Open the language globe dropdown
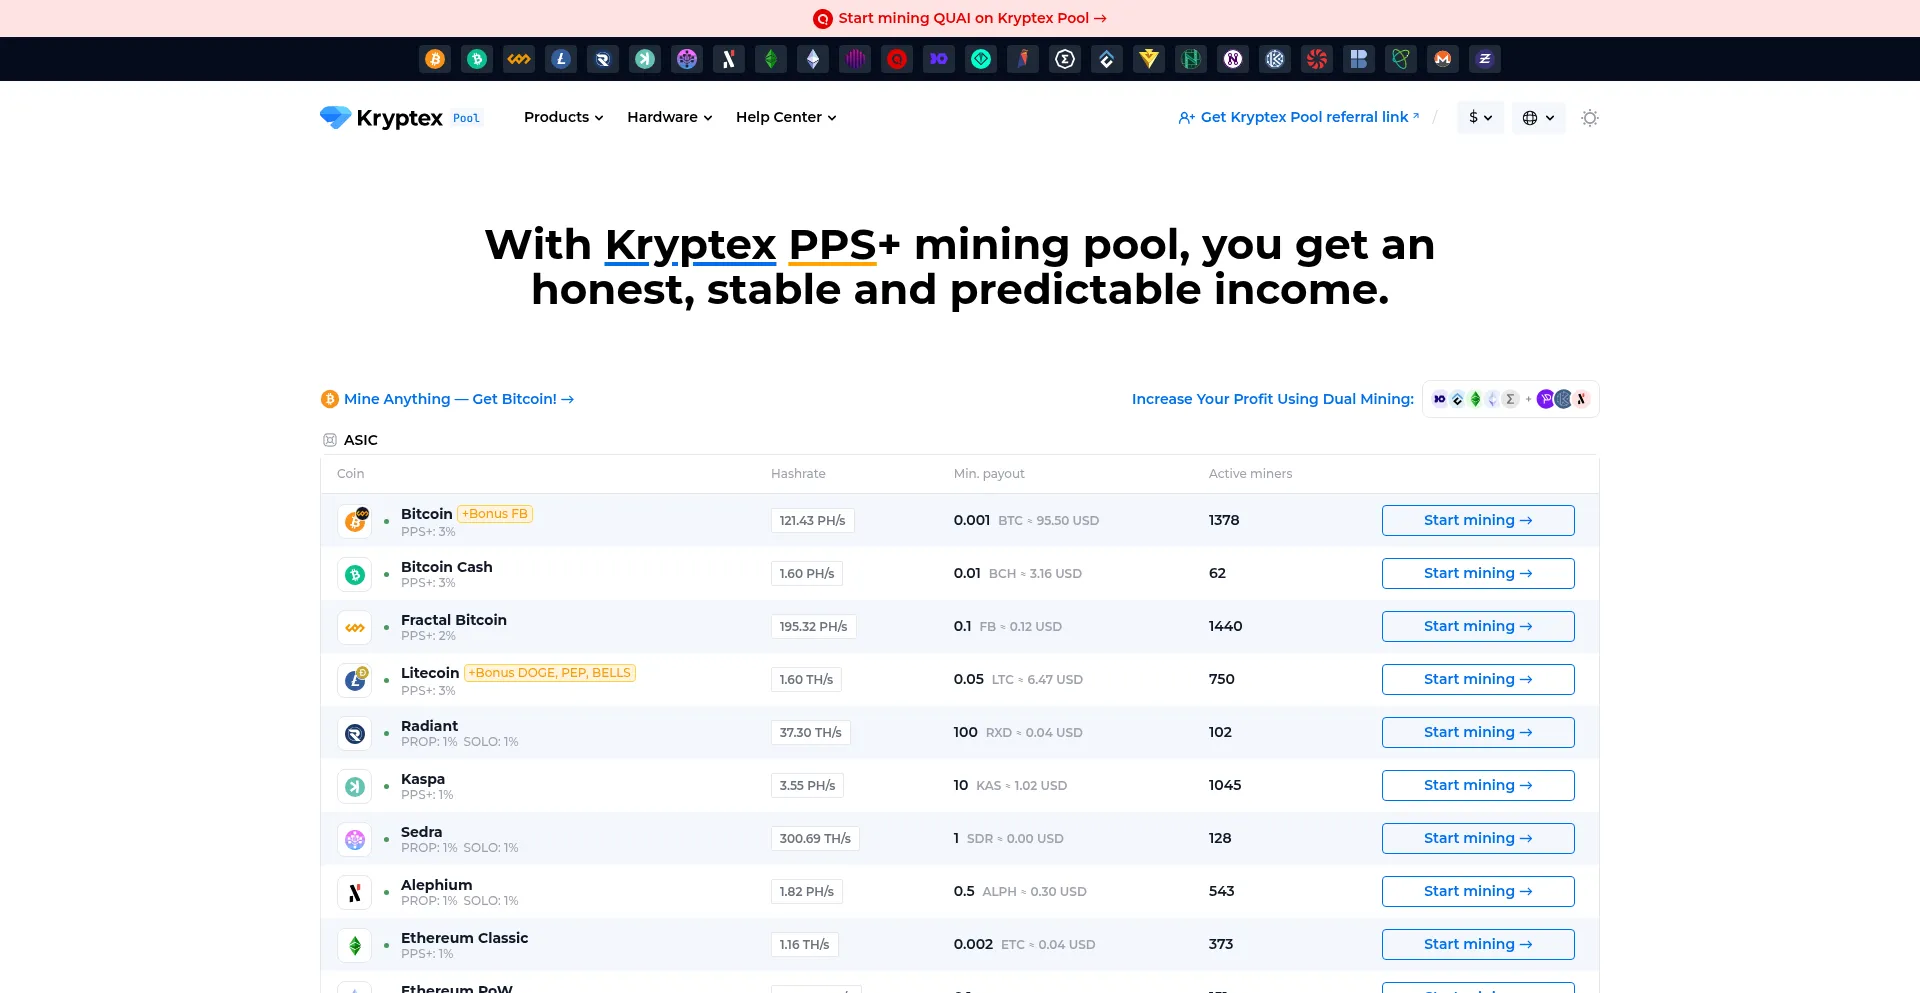 (1538, 117)
